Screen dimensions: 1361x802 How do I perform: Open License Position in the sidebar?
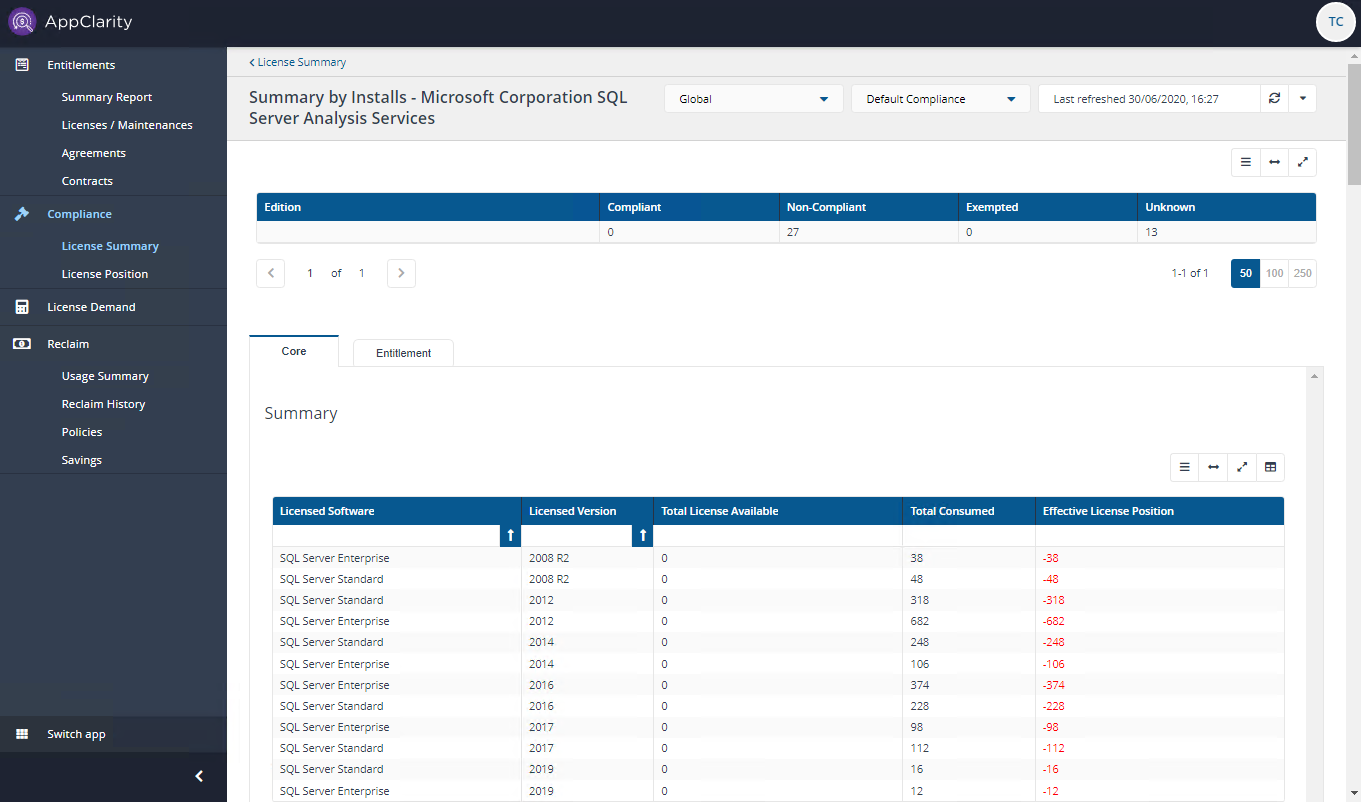(x=105, y=274)
